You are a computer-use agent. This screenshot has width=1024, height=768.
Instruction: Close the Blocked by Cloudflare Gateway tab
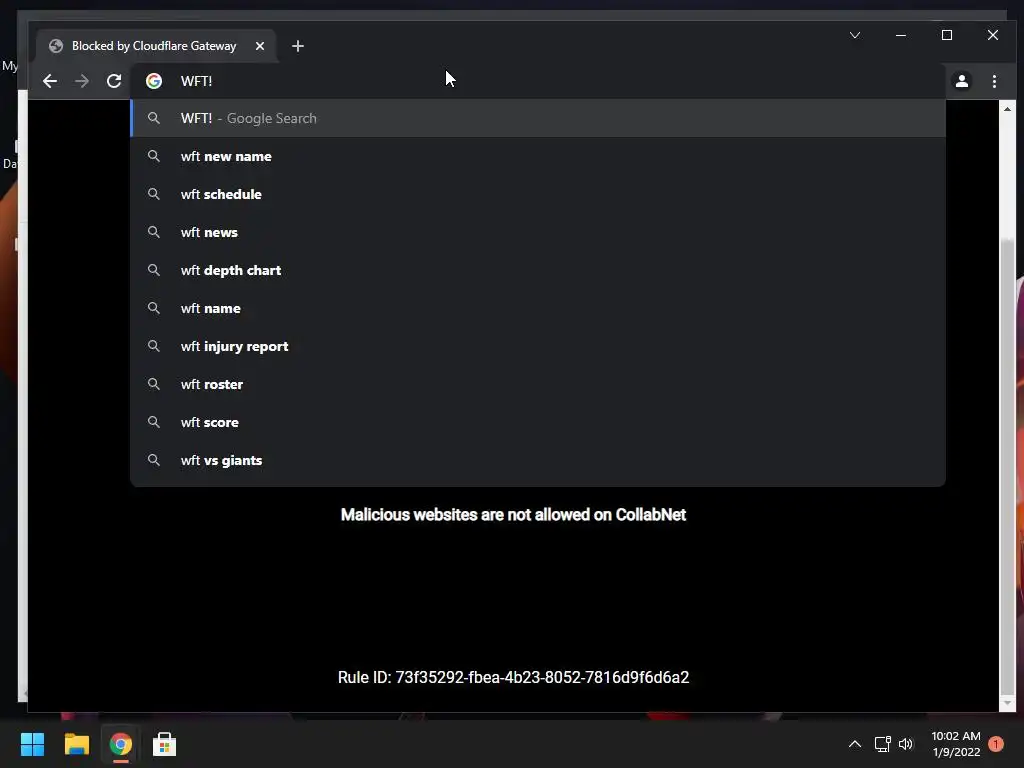point(260,46)
